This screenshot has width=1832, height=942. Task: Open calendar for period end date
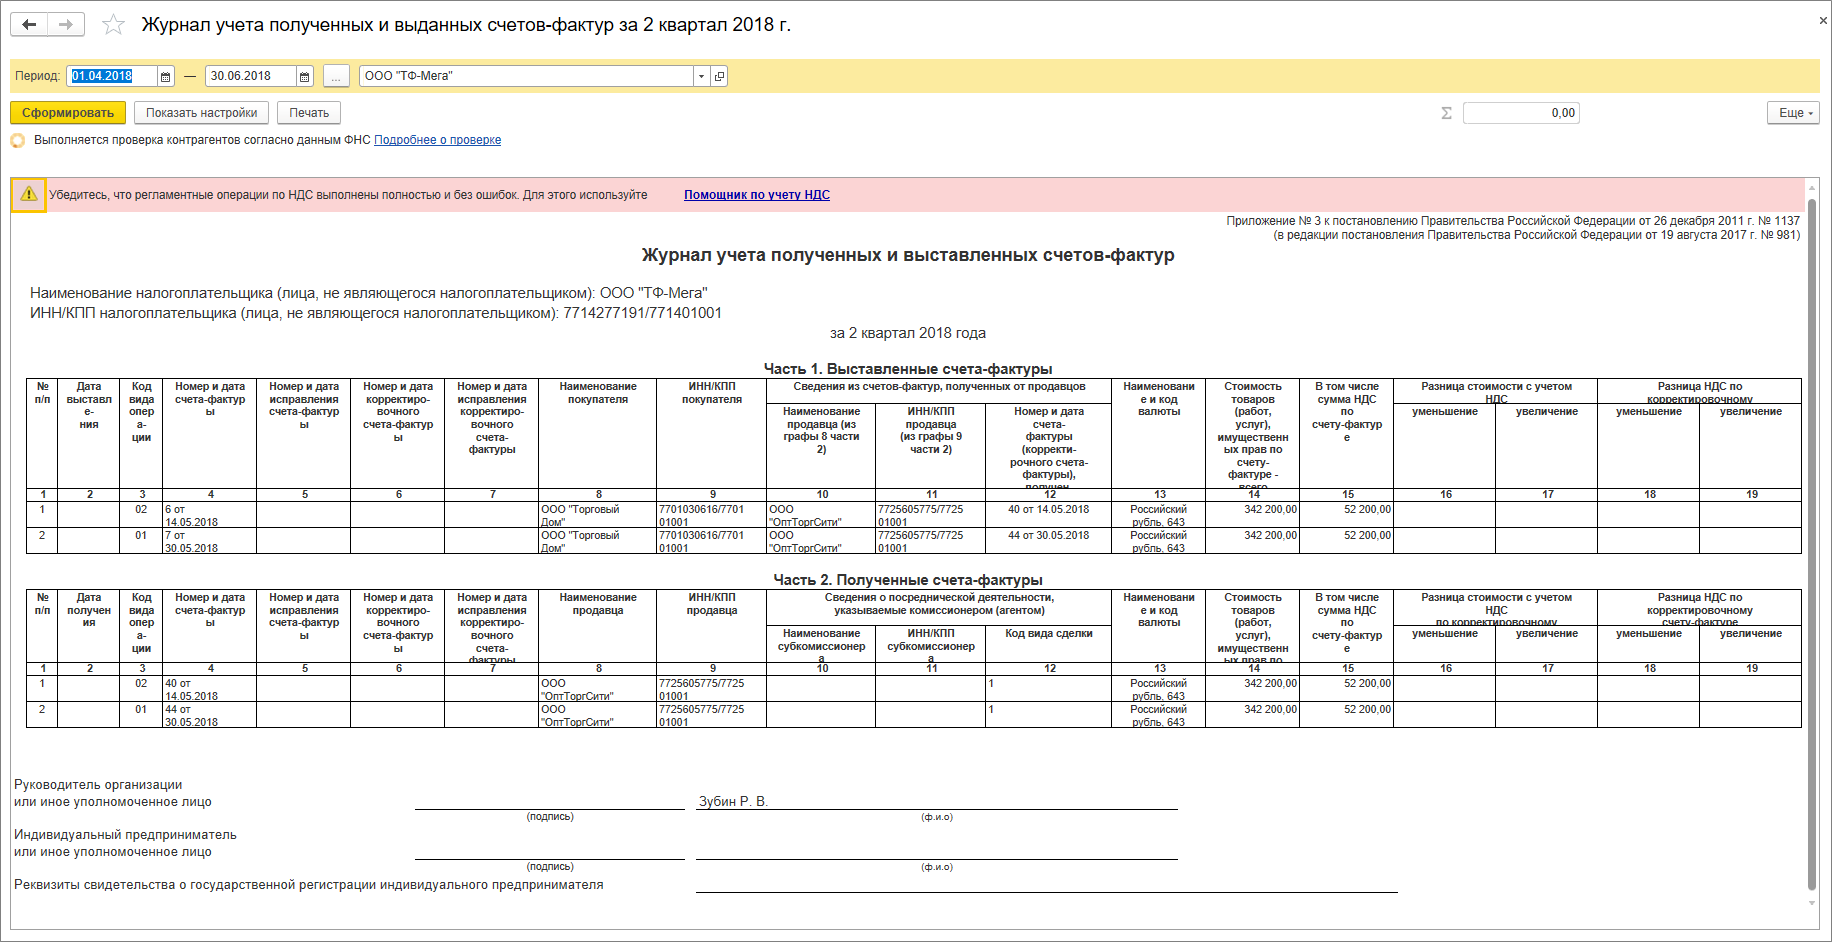(305, 76)
